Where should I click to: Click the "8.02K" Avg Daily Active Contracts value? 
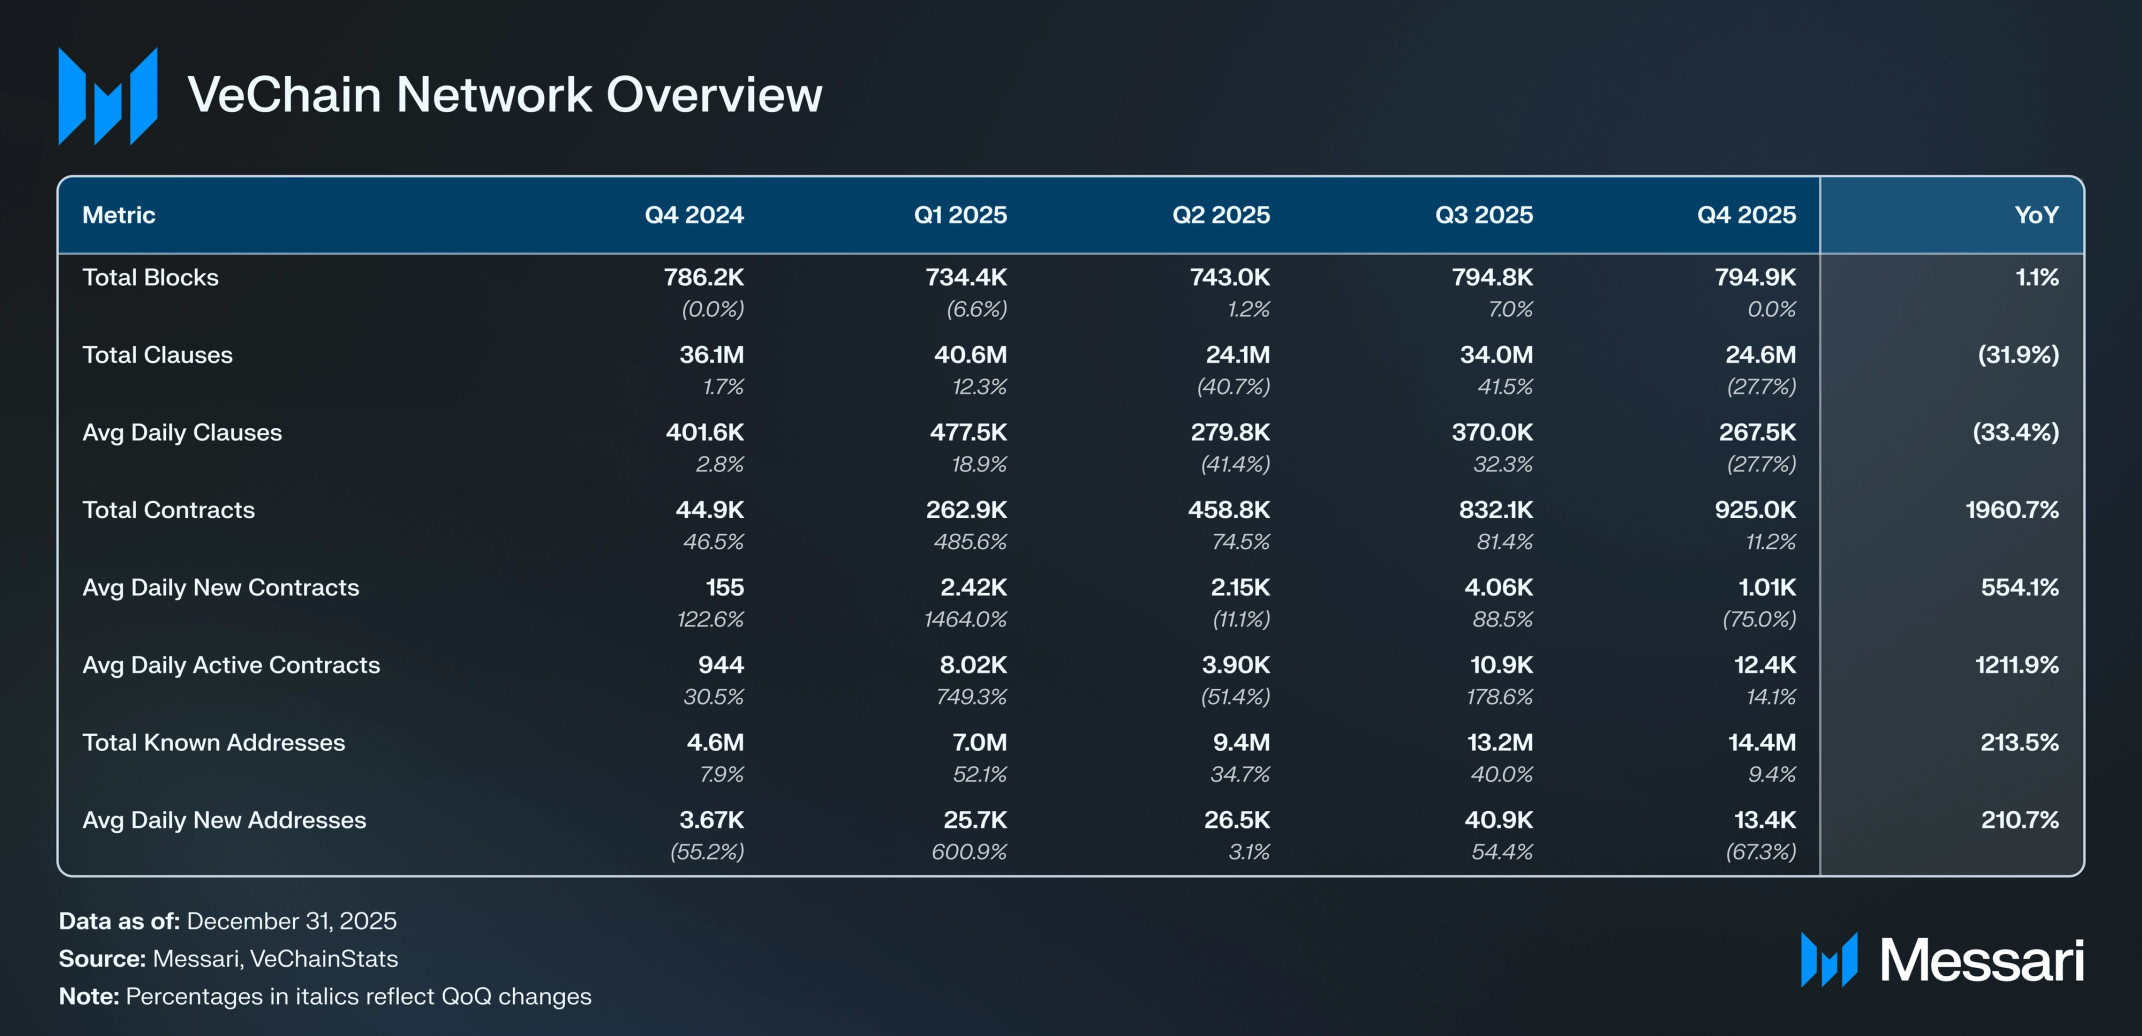coord(973,665)
